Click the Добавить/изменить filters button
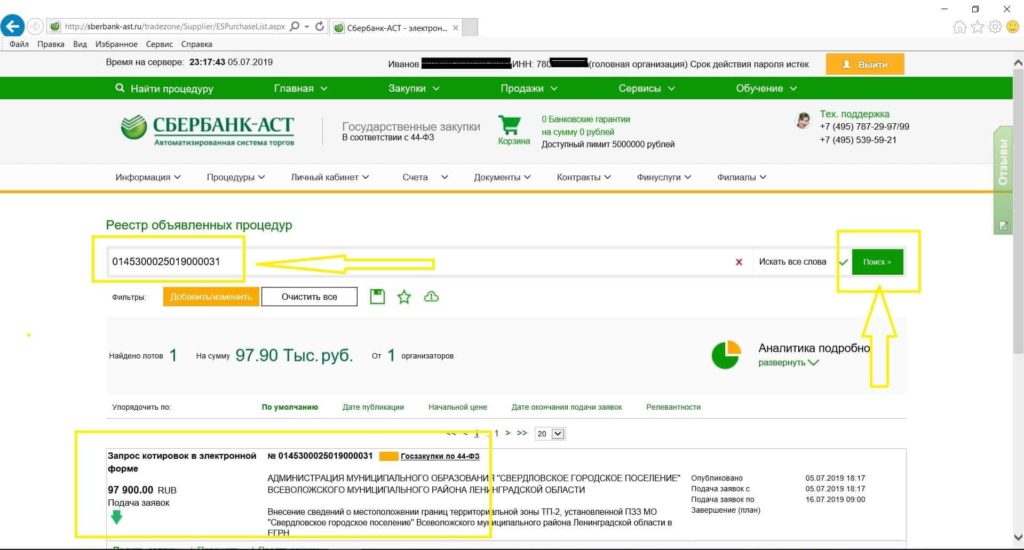Viewport: 1024px width, 550px height. click(211, 297)
